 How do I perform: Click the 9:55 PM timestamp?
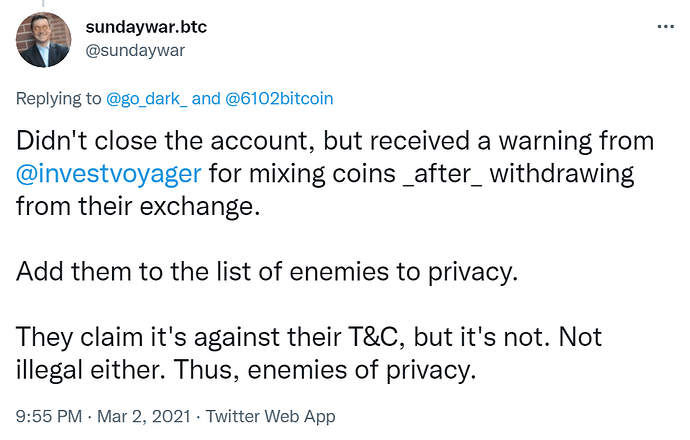[47, 416]
